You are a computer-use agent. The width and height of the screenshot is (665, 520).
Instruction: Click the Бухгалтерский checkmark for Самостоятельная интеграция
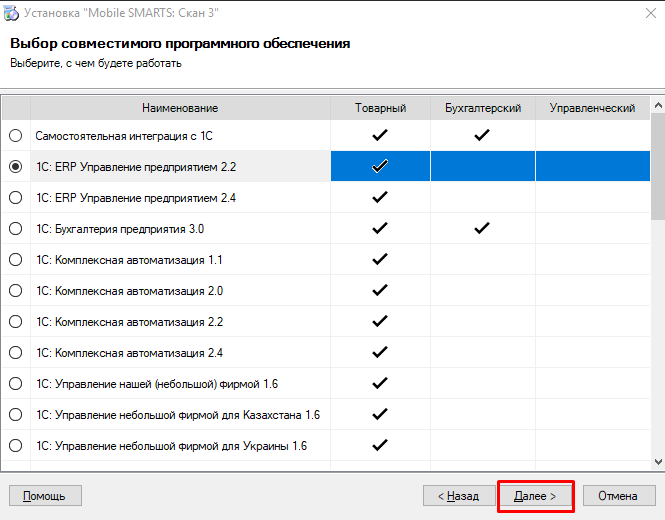tap(482, 135)
